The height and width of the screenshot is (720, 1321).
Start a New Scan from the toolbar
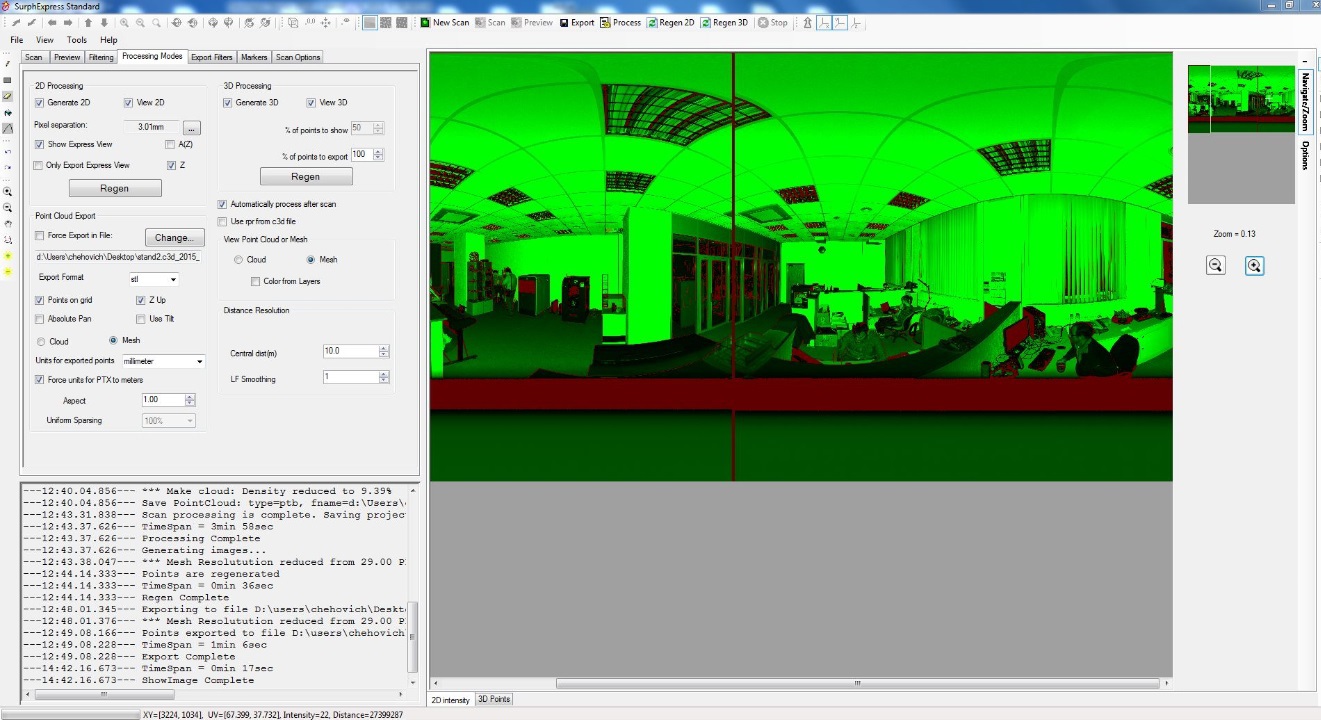coord(444,22)
